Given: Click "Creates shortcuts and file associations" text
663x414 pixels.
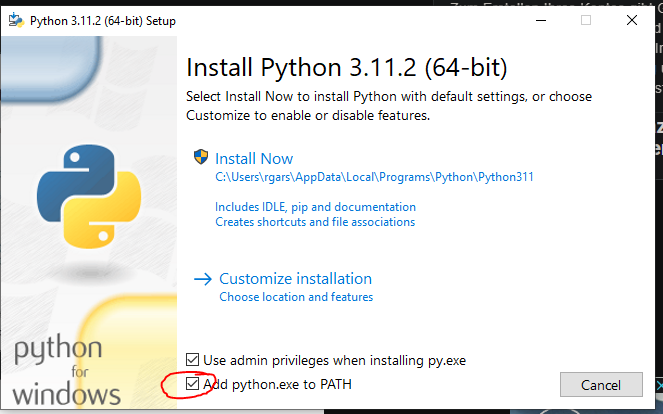Looking at the screenshot, I should click(x=315, y=222).
